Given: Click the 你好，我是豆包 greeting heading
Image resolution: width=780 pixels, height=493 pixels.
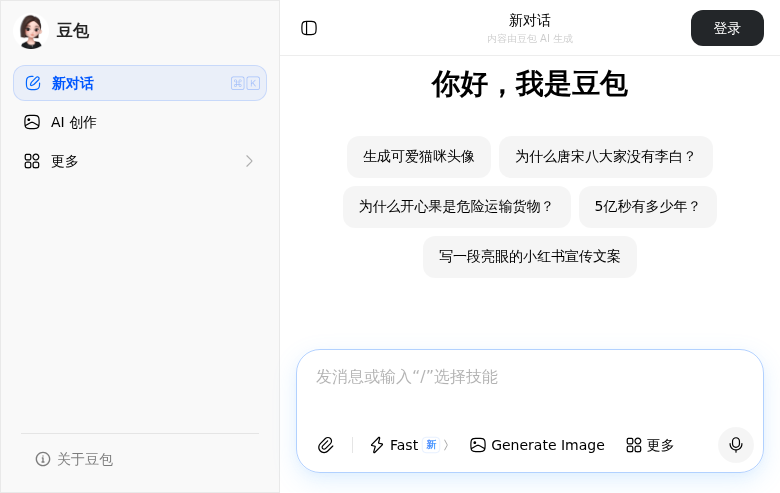Looking at the screenshot, I should click(x=530, y=84).
